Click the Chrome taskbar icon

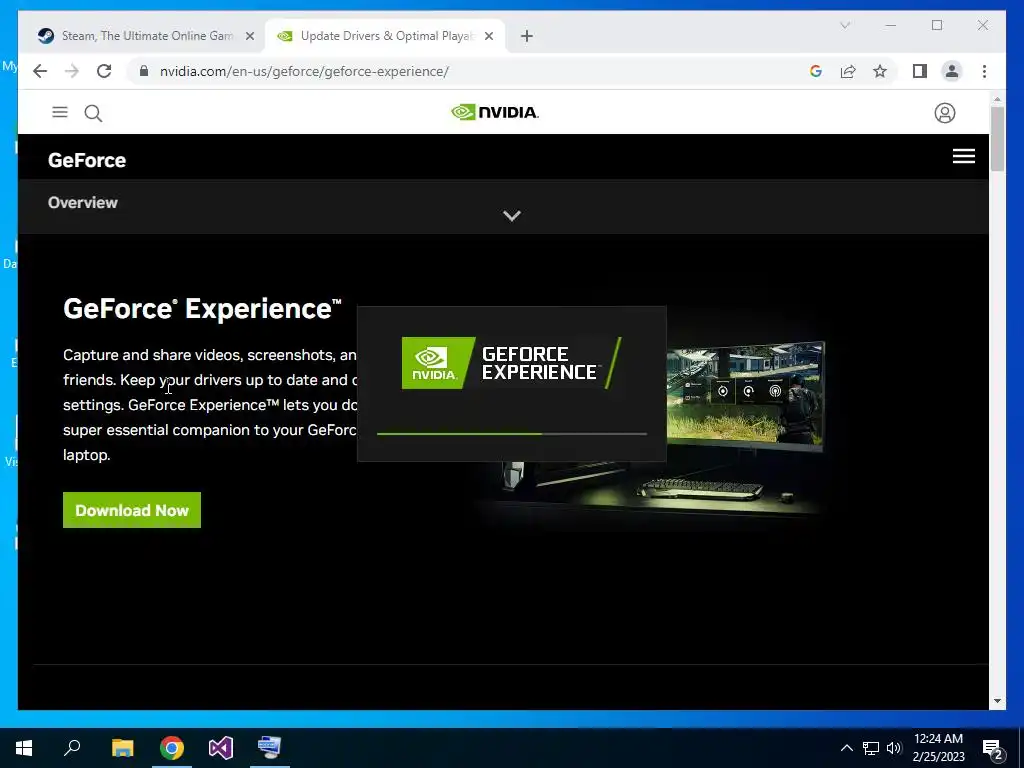tap(172, 748)
